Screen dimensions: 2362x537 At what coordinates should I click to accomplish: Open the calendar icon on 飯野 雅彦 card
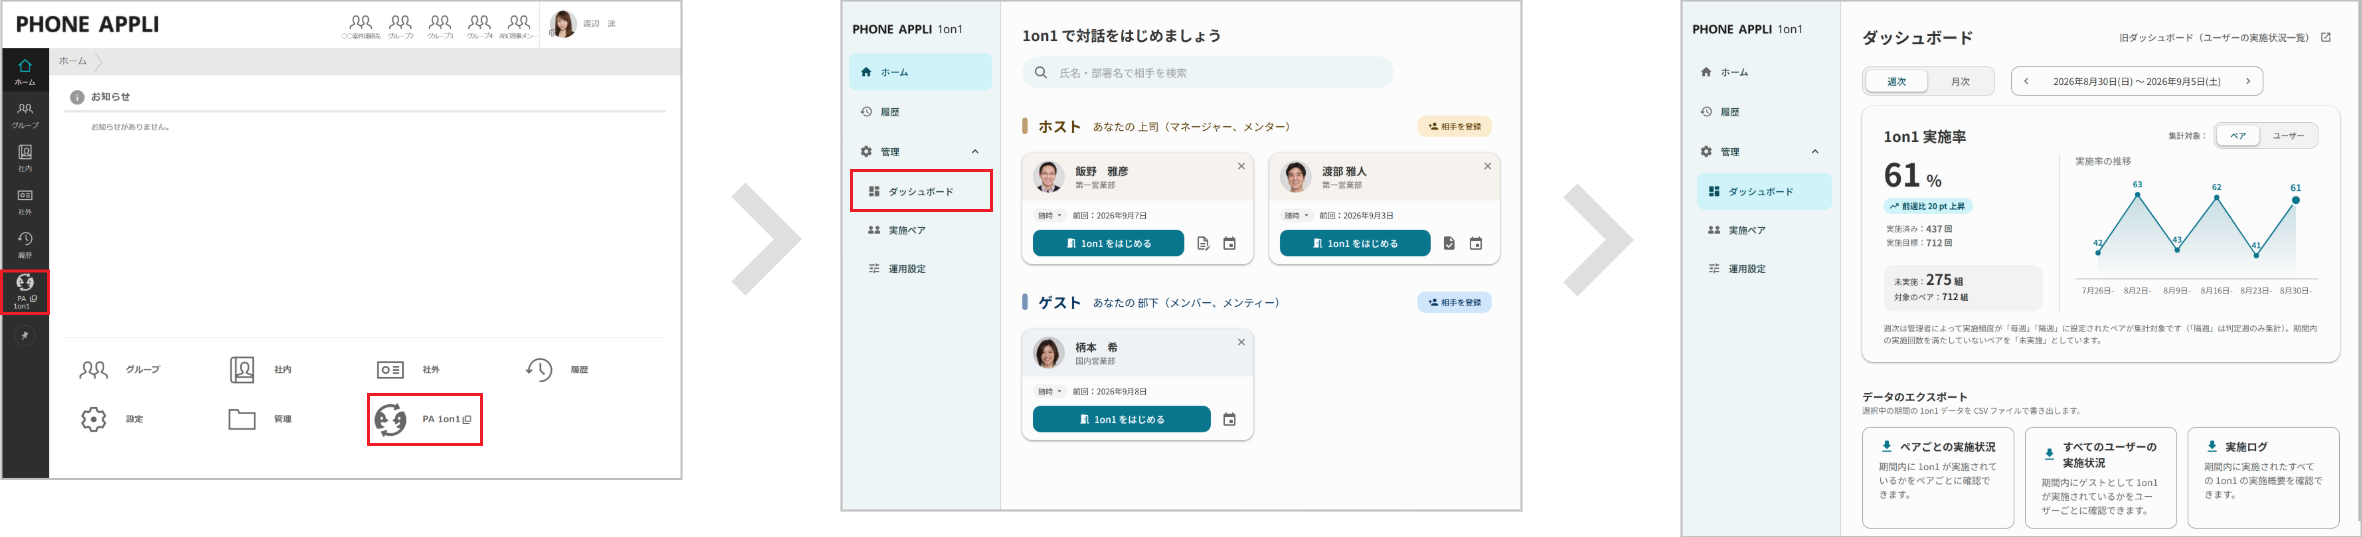point(1230,243)
